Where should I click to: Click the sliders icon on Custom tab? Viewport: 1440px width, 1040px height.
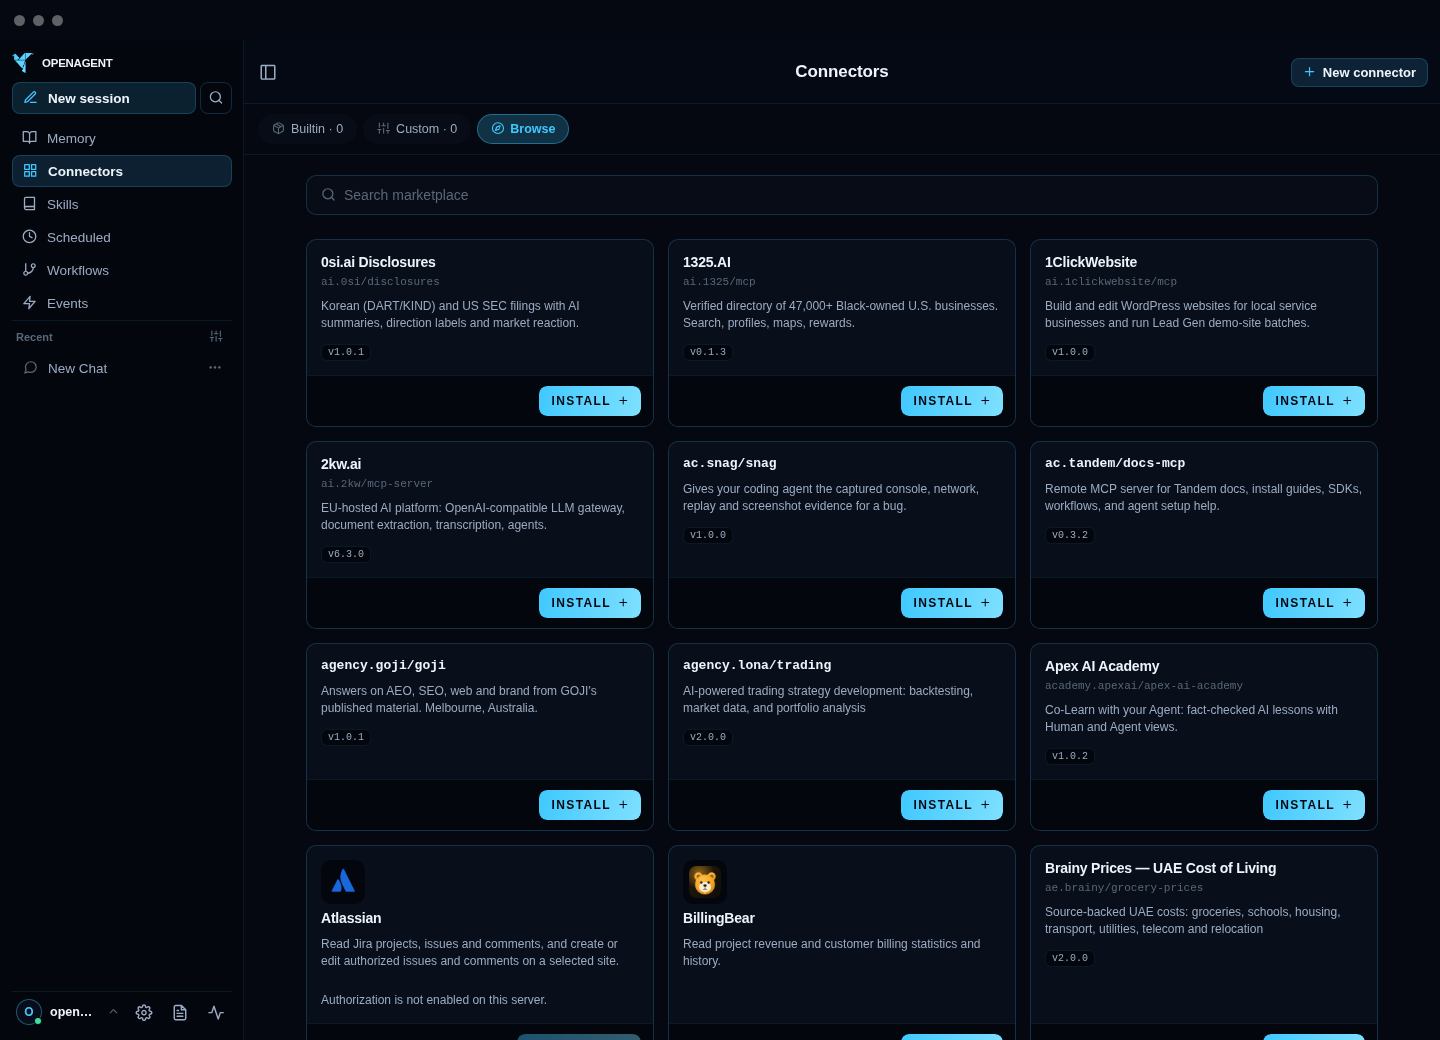tap(383, 128)
